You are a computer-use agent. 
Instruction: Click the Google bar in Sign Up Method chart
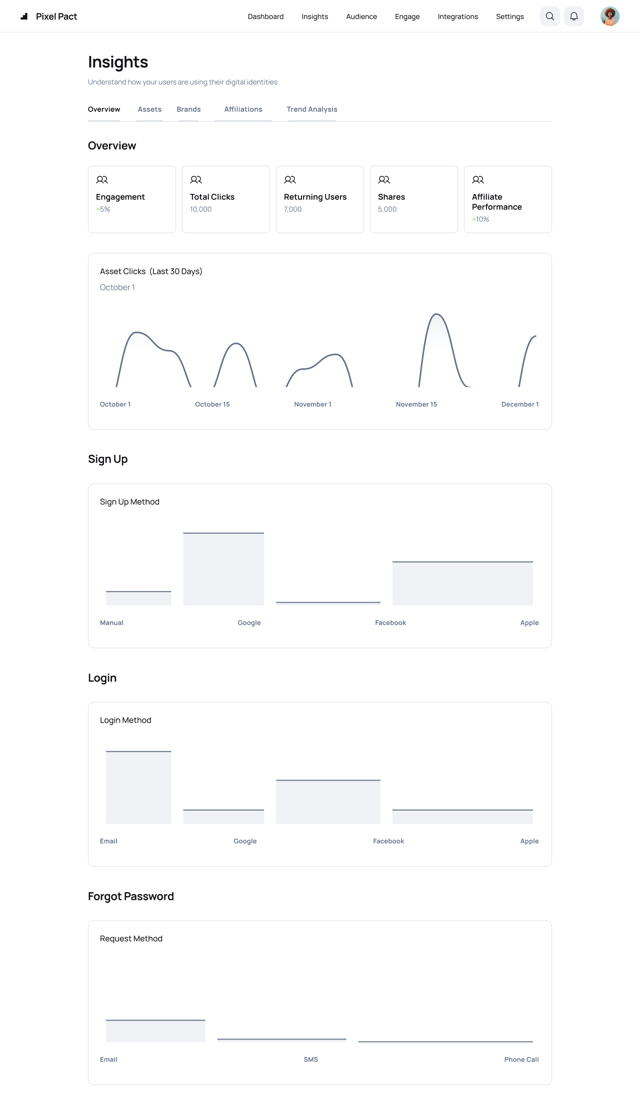(224, 569)
